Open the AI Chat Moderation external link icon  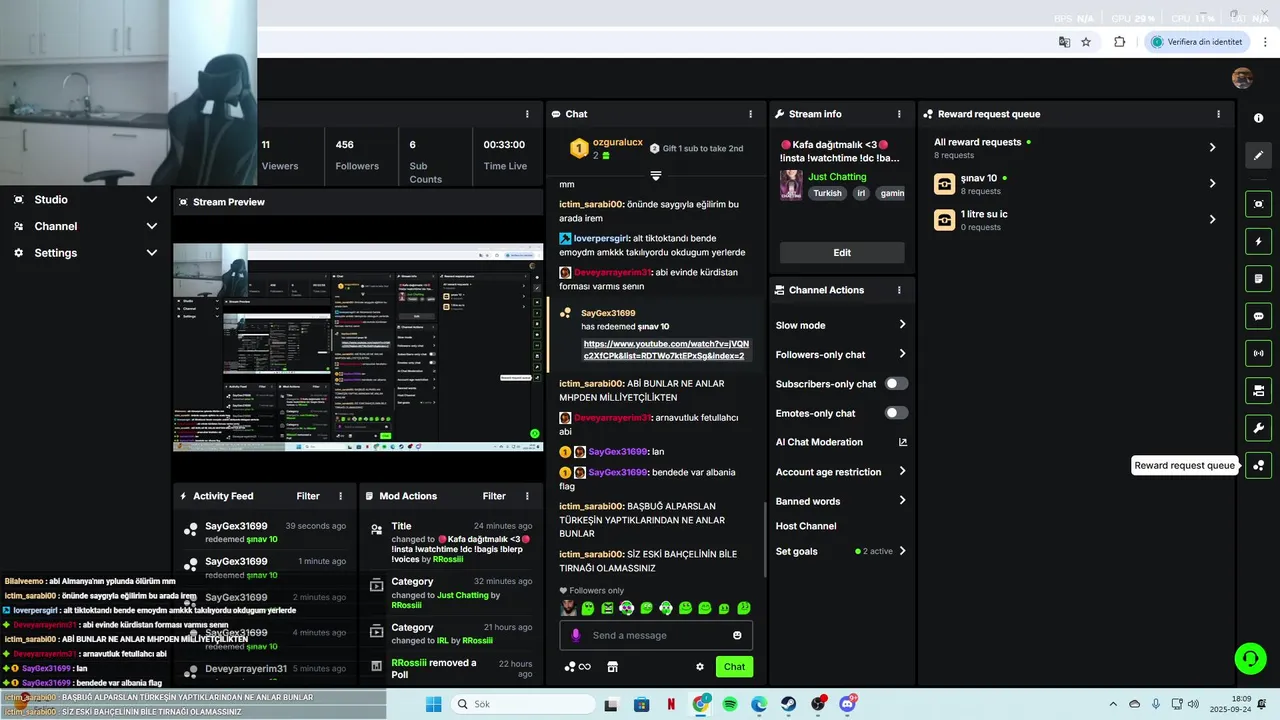(903, 442)
